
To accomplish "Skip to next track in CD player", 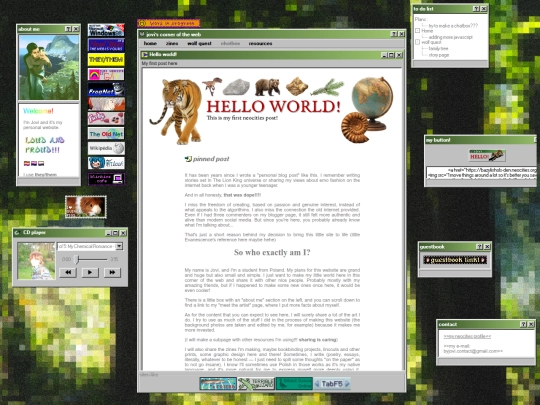I will pos(112,272).
